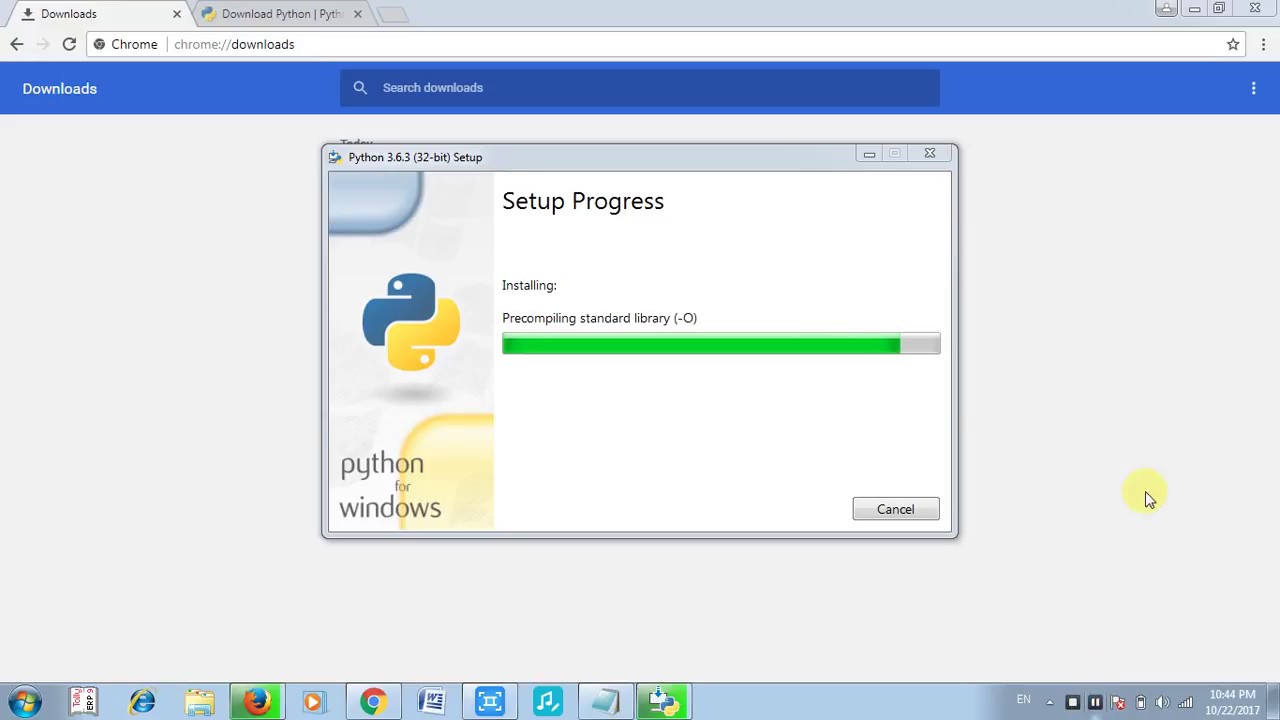Screen dimensions: 1280x720
Task: Click the EN language indicator
Action: click(x=1024, y=700)
